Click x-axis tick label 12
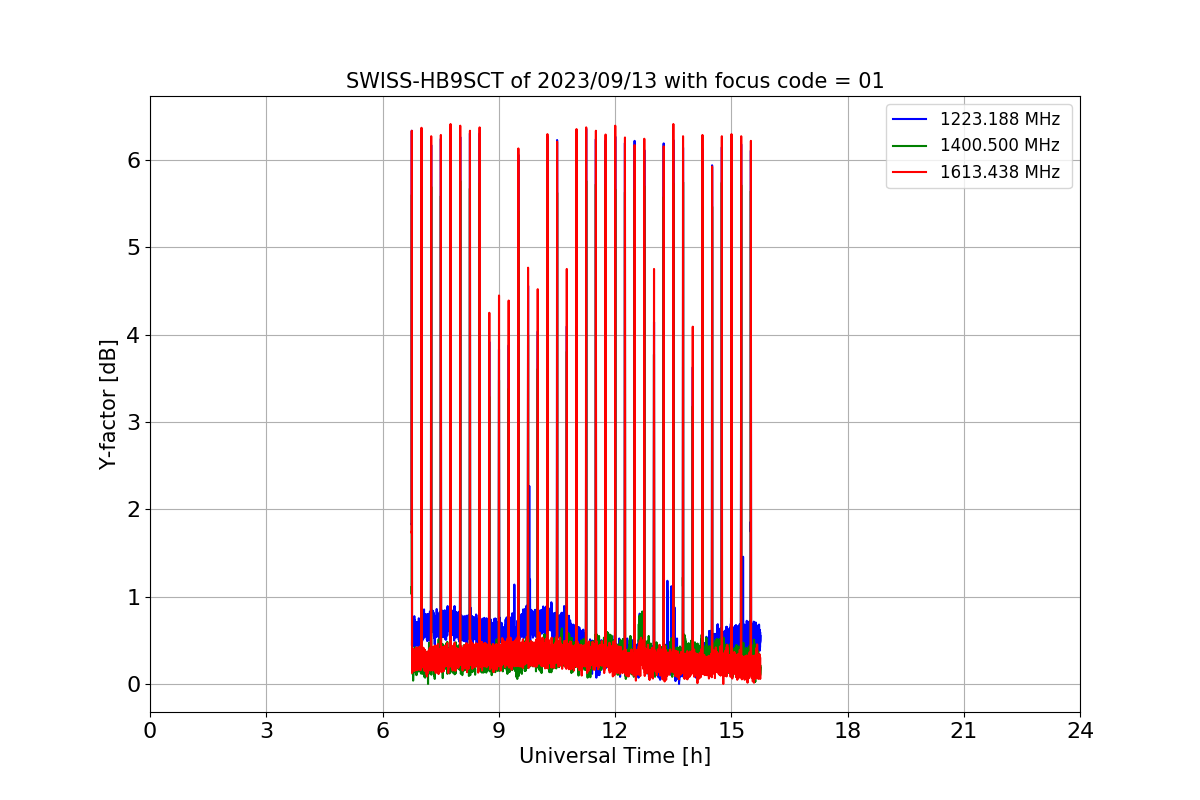This screenshot has height=800, width=1200. (615, 731)
